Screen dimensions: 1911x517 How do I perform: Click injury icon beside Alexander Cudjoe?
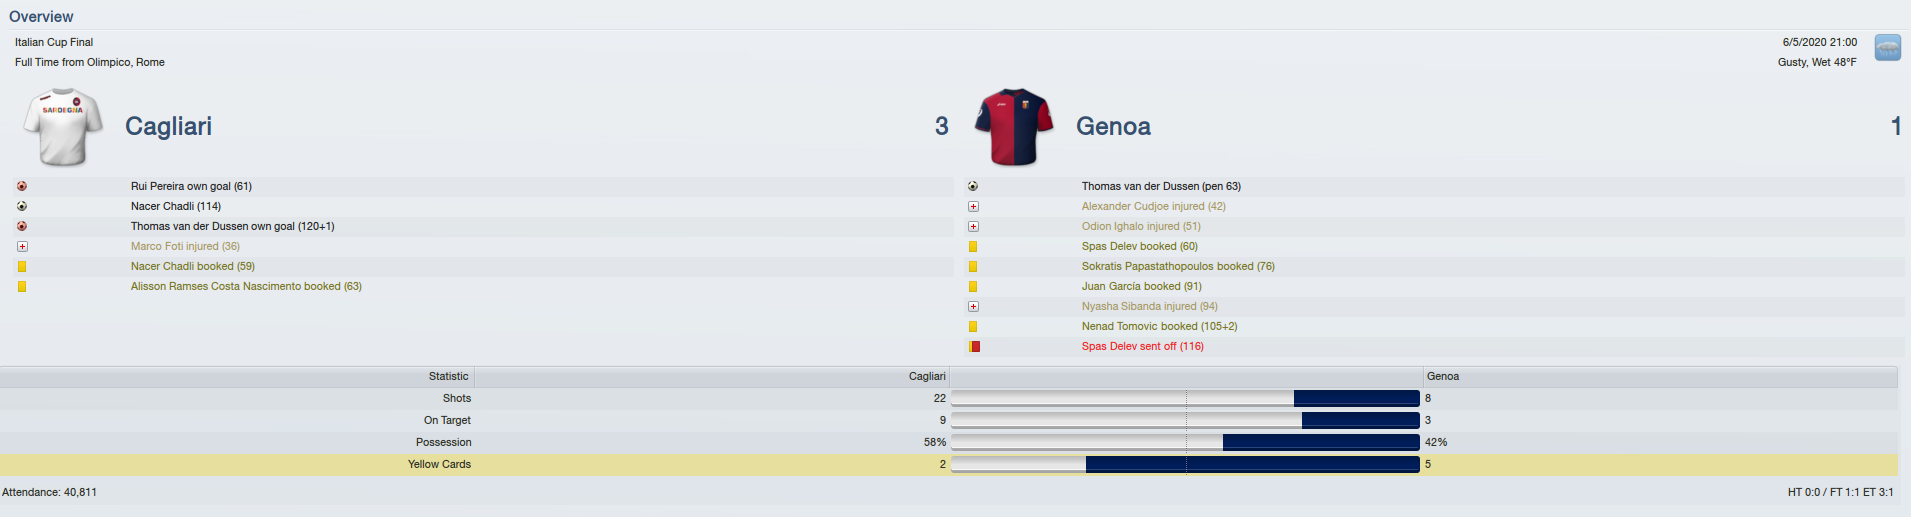pyautogui.click(x=973, y=206)
